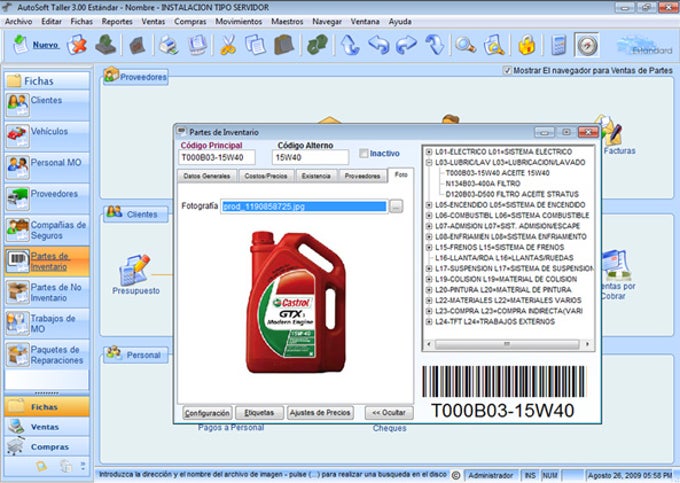Screen dimensions: 680x483
Task: Expand the L05-ENCENDIDO tree node
Action: (429, 205)
